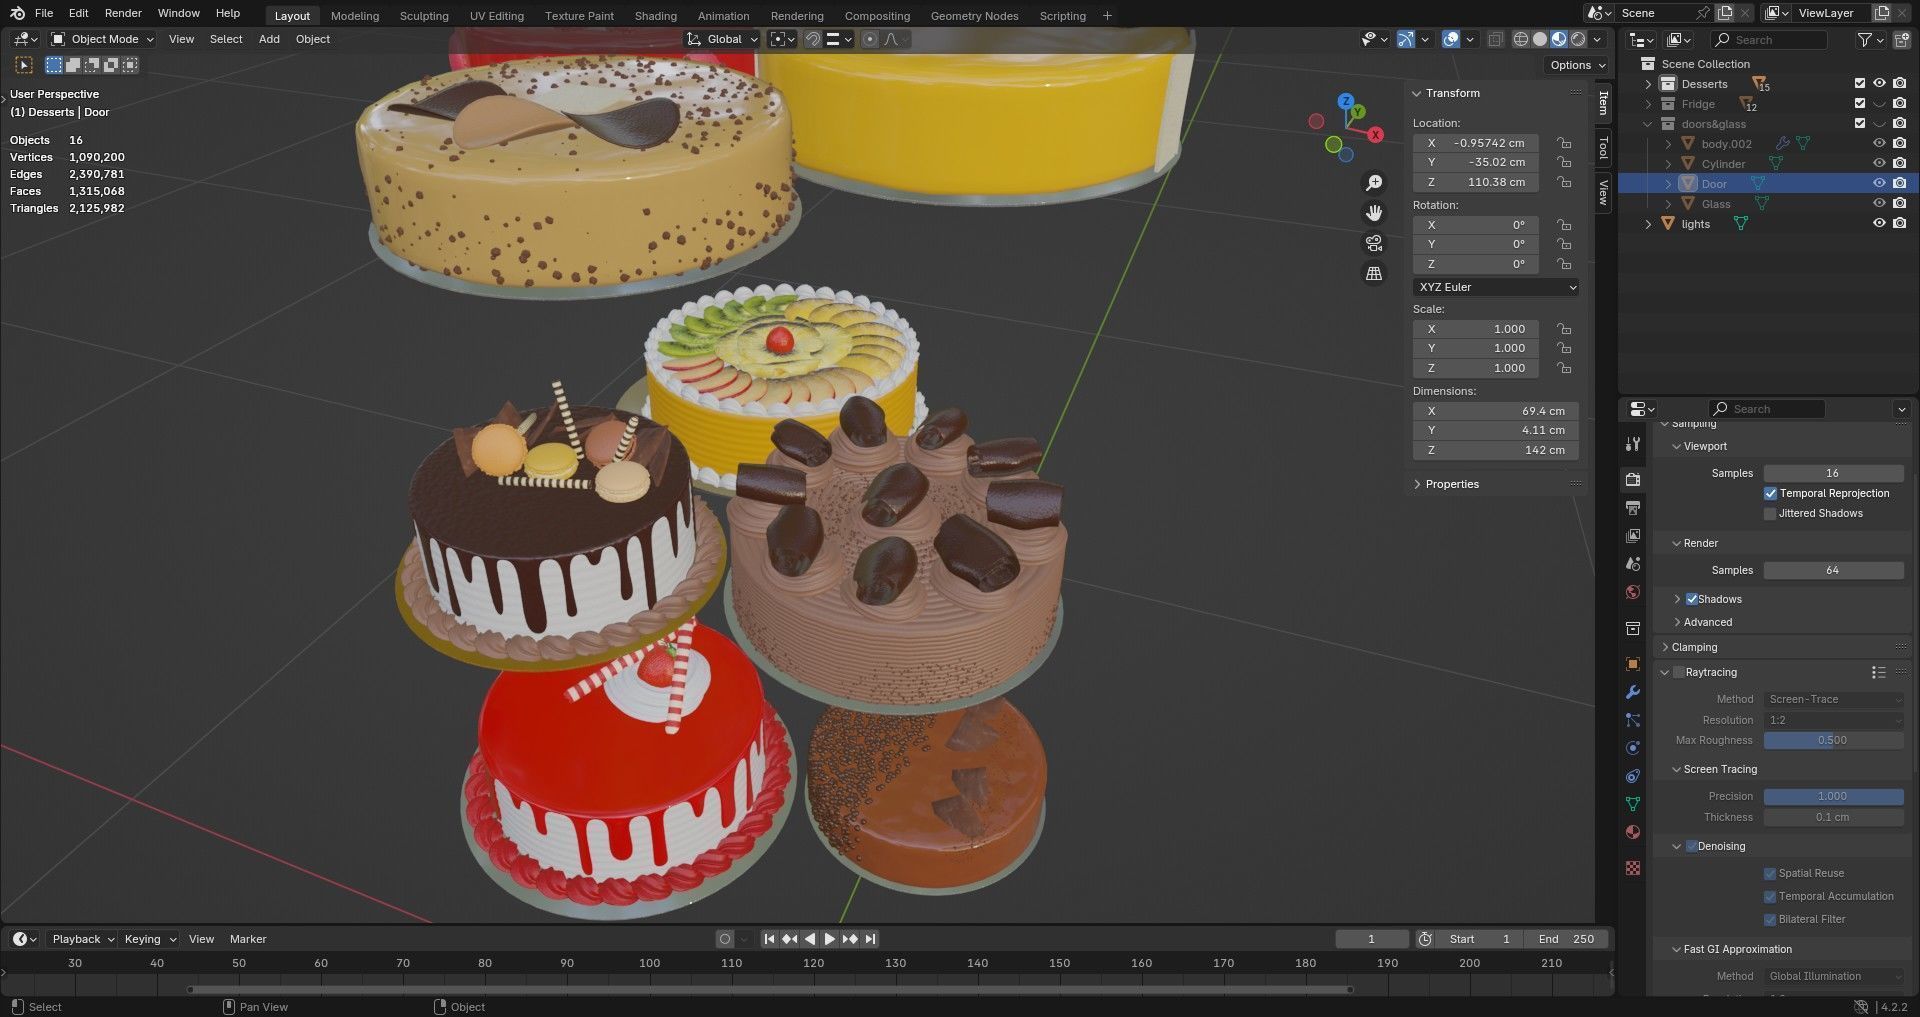
Task: Select rendered viewport shading
Action: tap(1578, 39)
